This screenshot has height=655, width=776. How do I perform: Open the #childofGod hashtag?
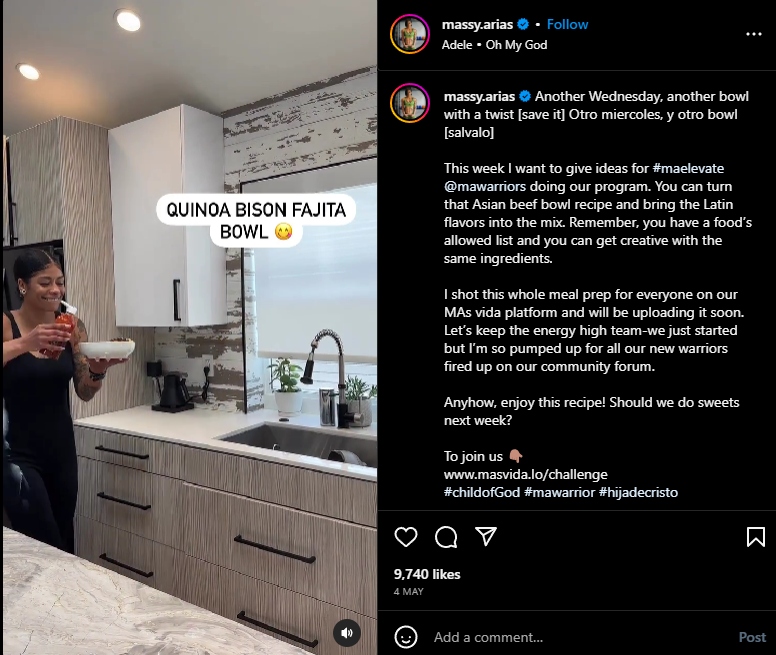click(x=482, y=492)
